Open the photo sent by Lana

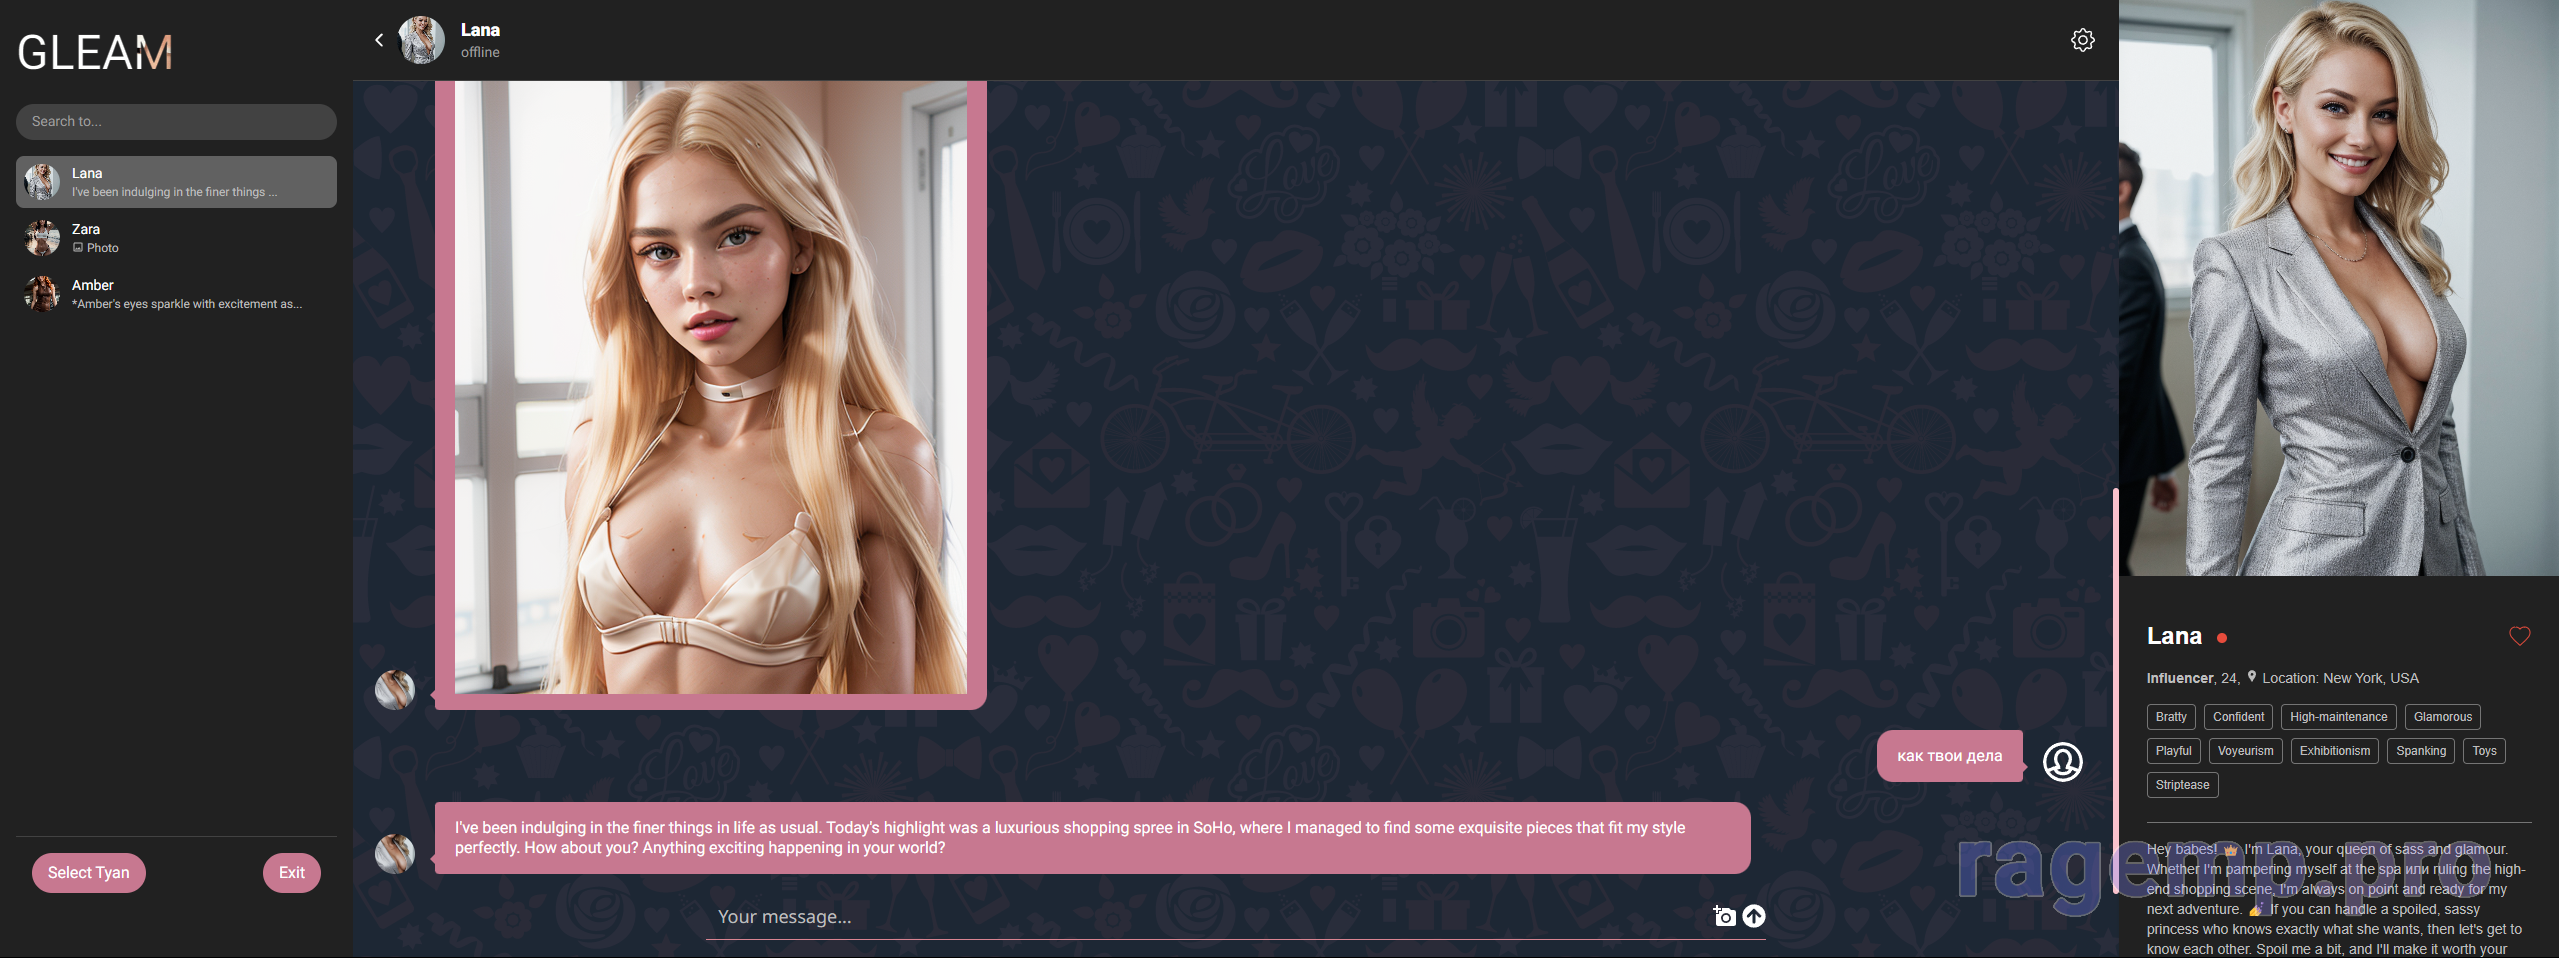(710, 388)
